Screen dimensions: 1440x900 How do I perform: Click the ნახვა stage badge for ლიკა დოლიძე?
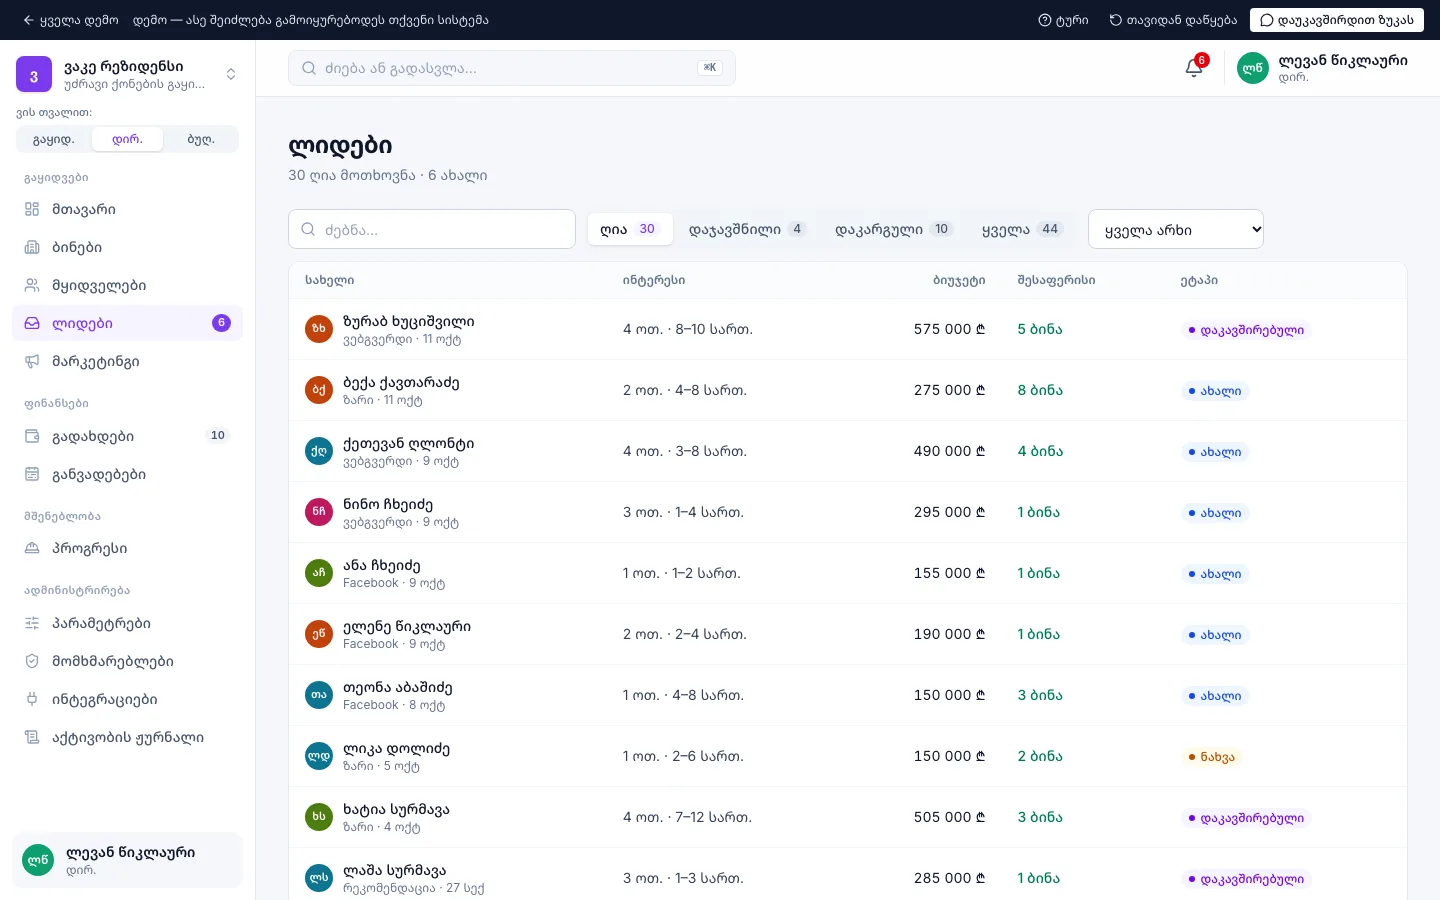tap(1211, 757)
